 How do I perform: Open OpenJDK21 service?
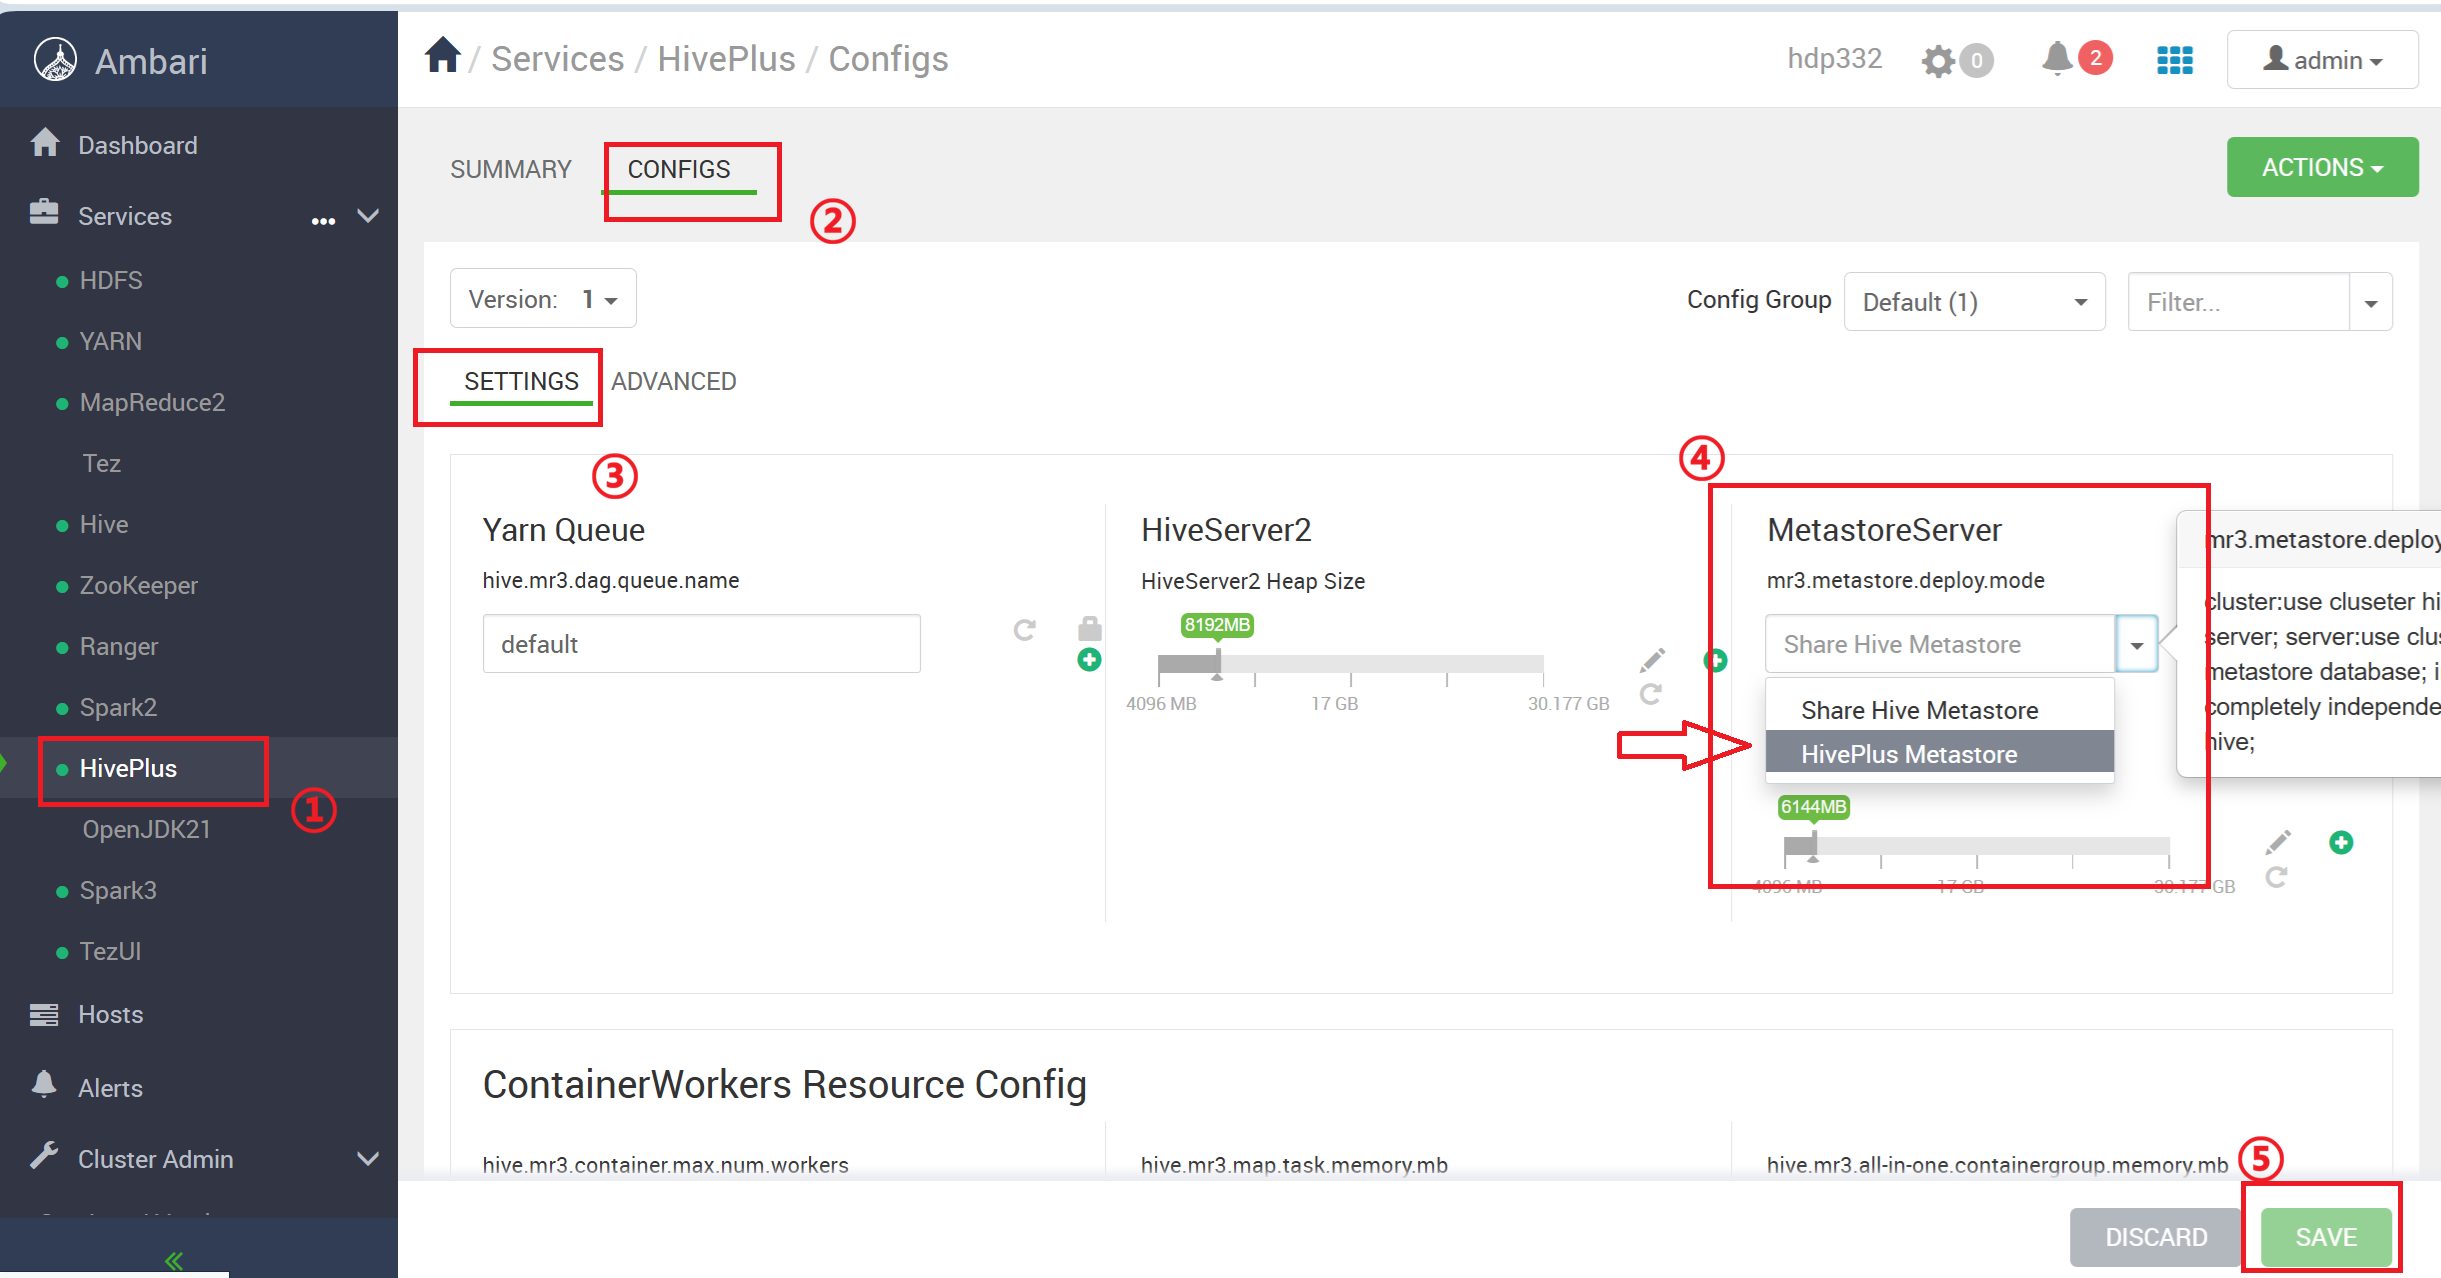click(147, 829)
